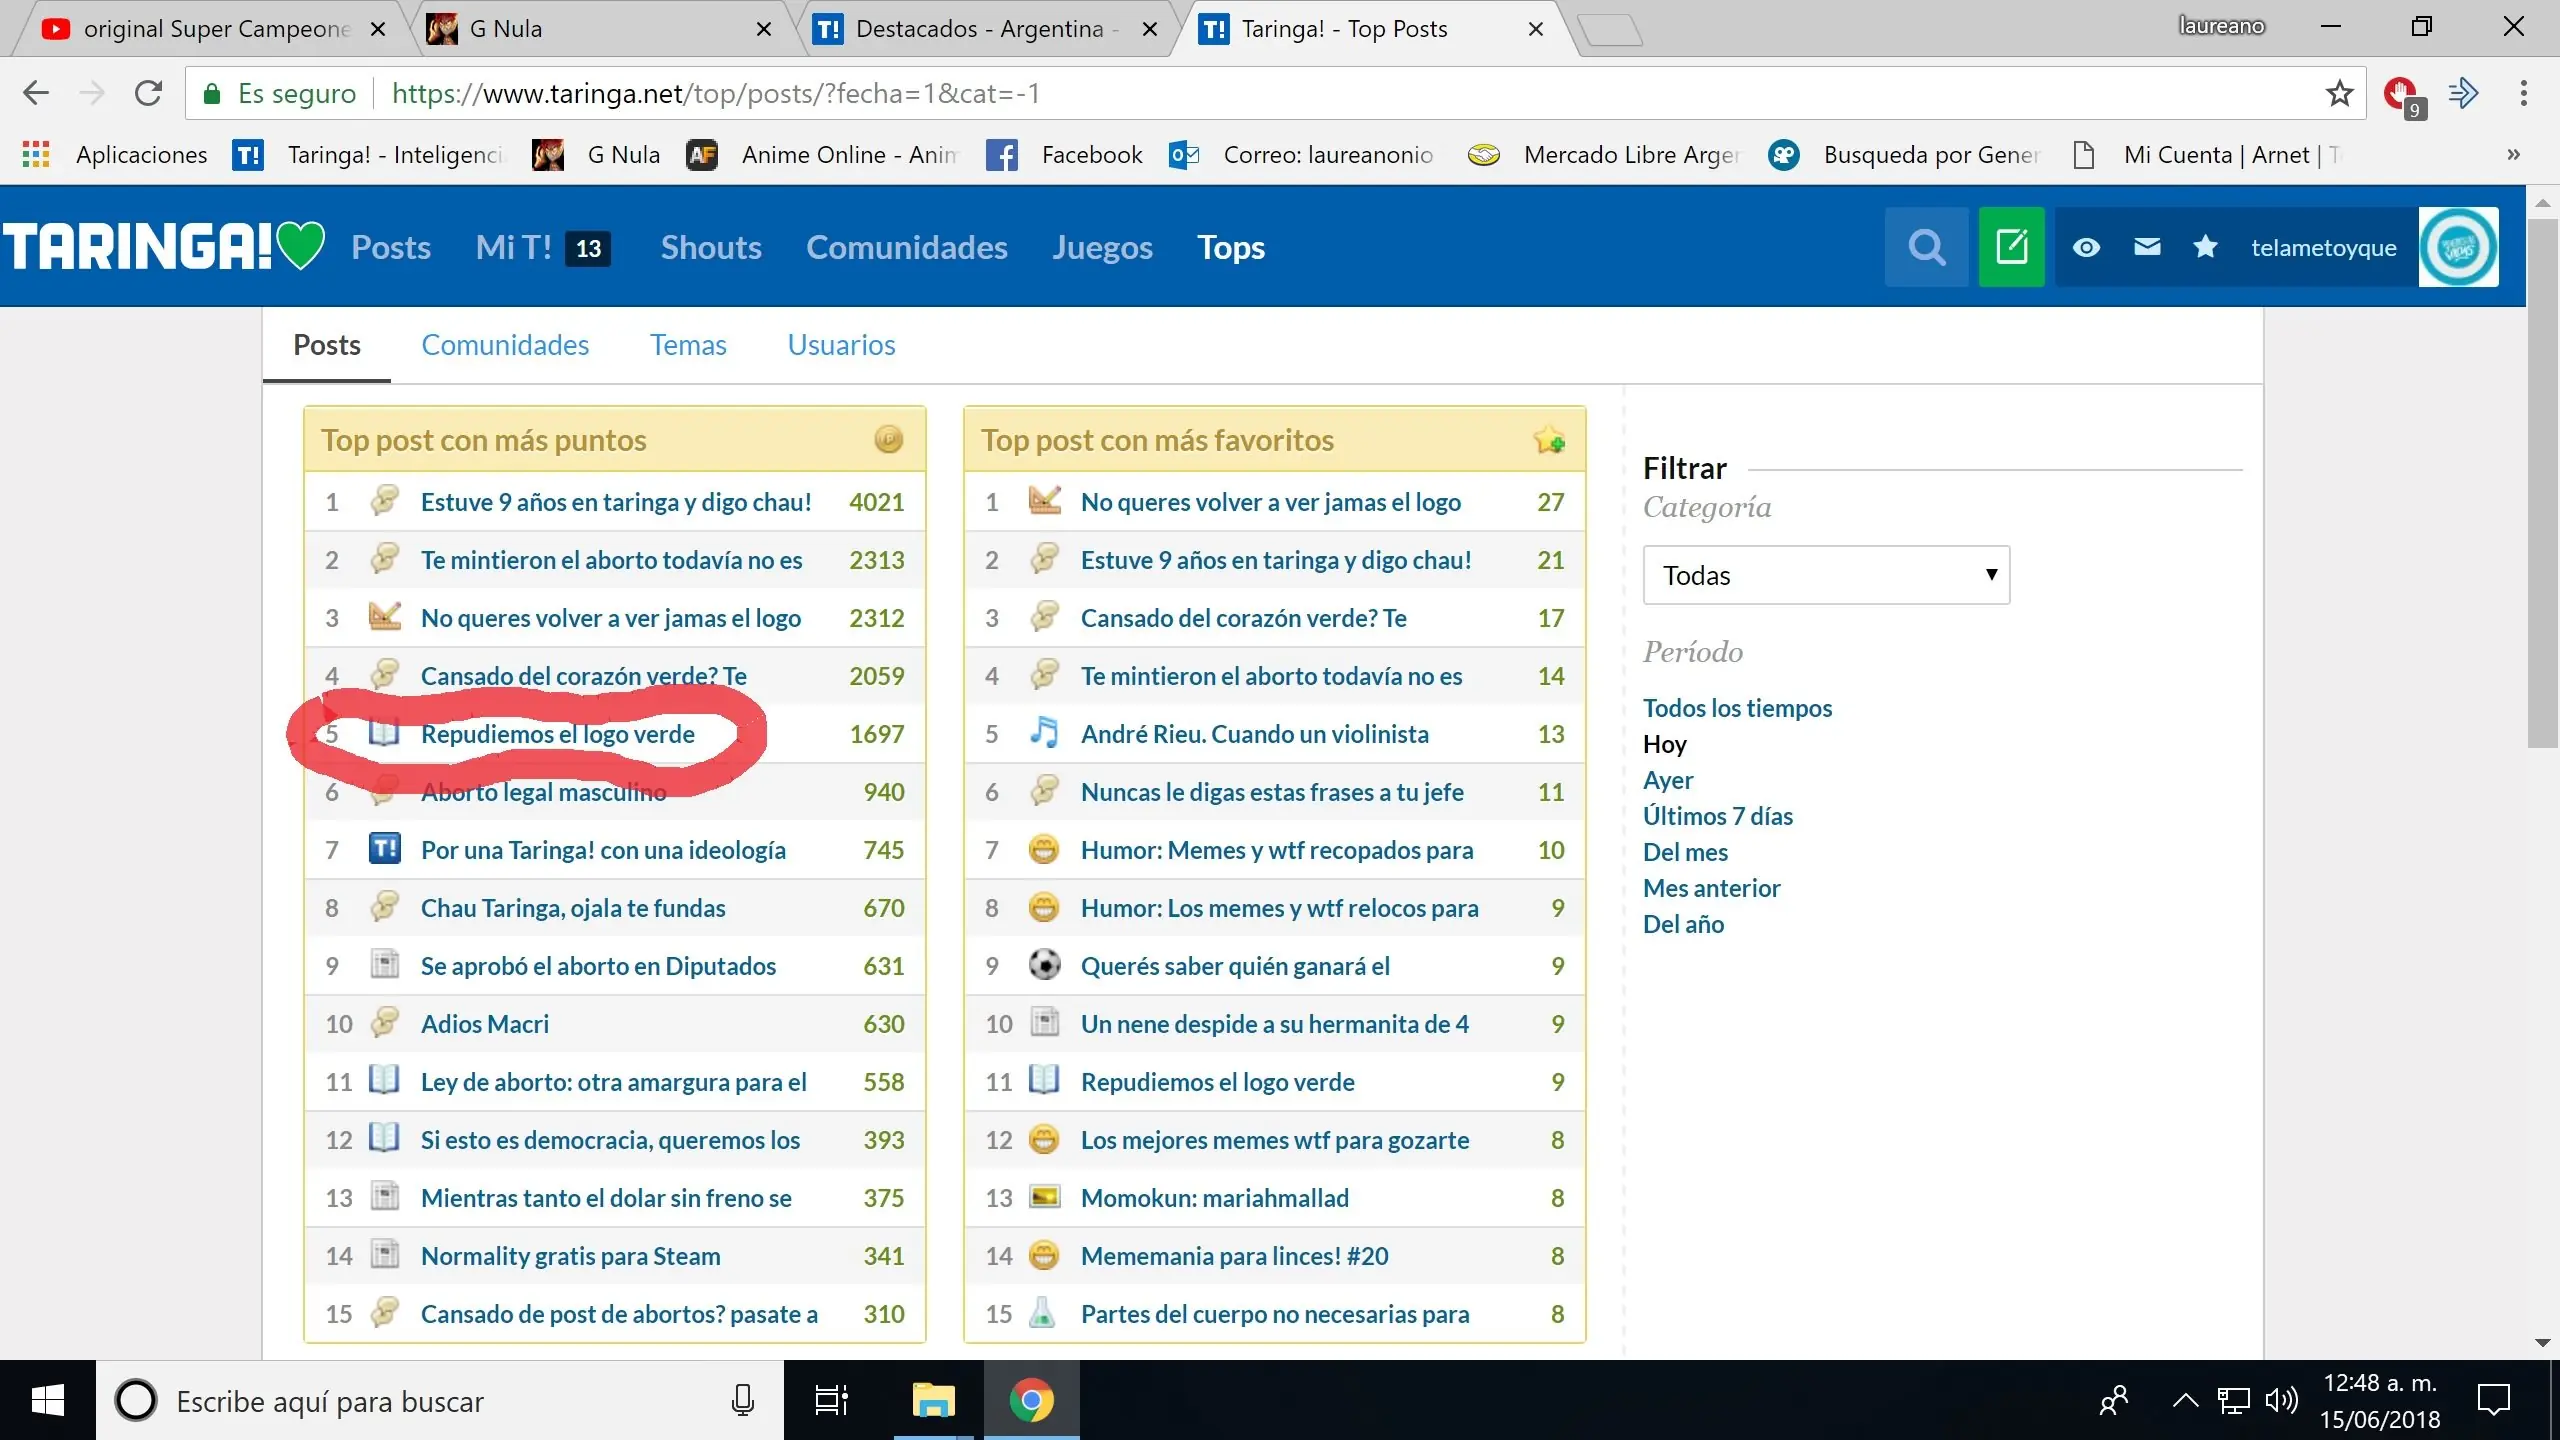Viewport: 2560px width, 1440px height.
Task: Switch to the Comunidades tops tab
Action: [x=505, y=345]
